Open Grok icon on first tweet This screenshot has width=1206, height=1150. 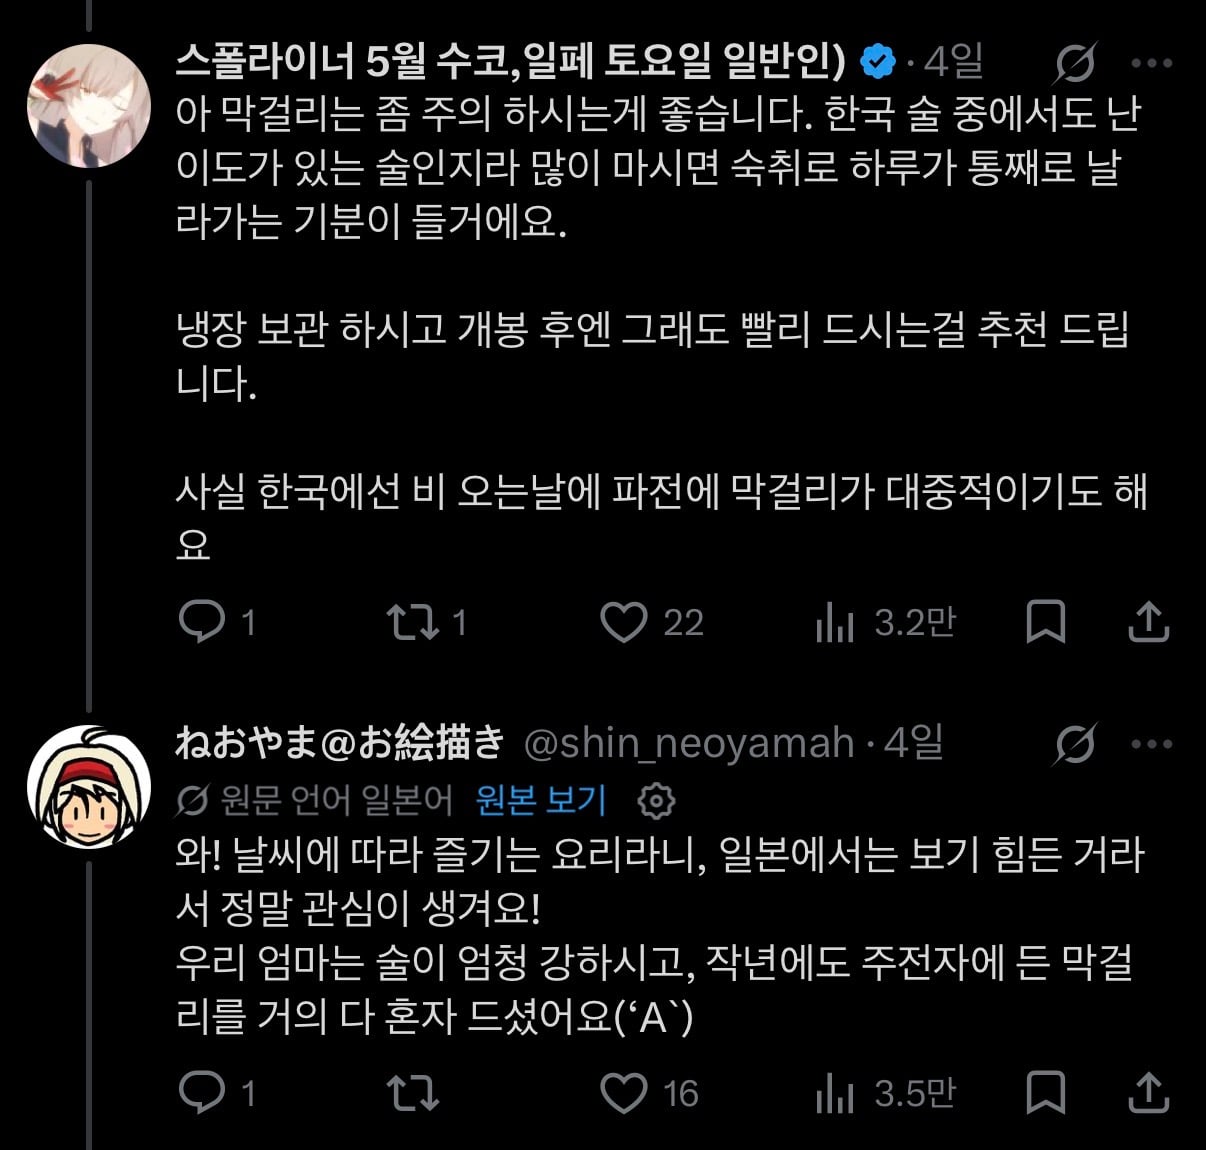click(x=1075, y=63)
